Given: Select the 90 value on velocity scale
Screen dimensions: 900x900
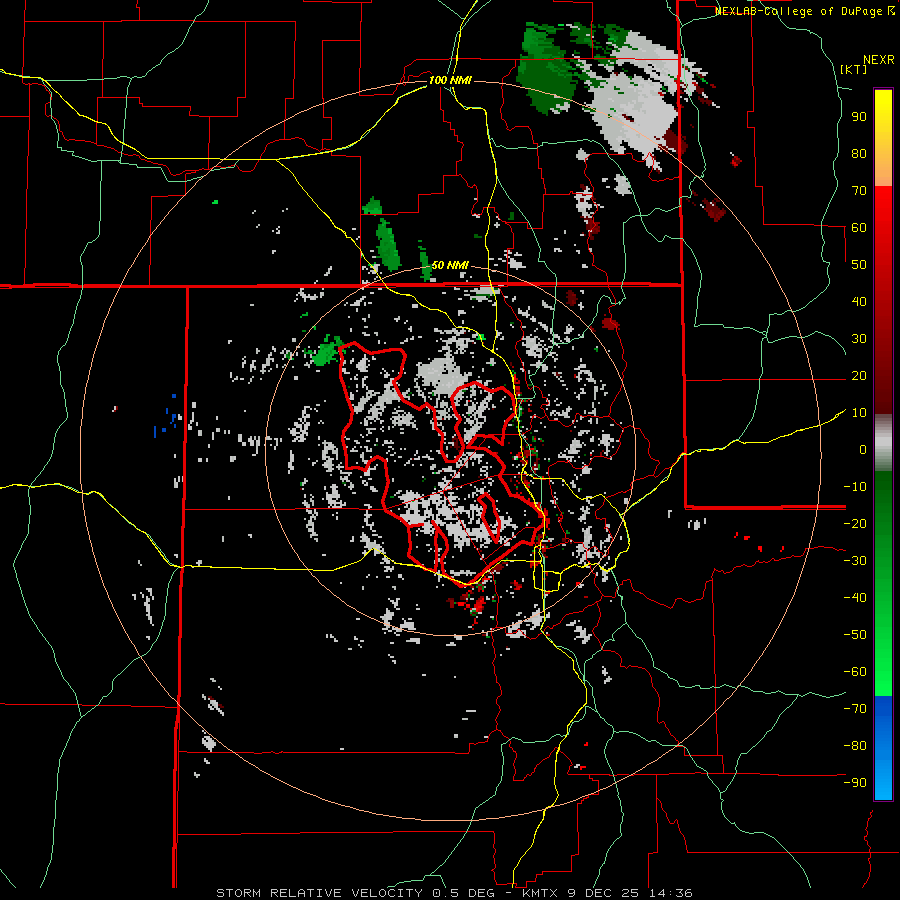Looking at the screenshot, I should tap(859, 117).
